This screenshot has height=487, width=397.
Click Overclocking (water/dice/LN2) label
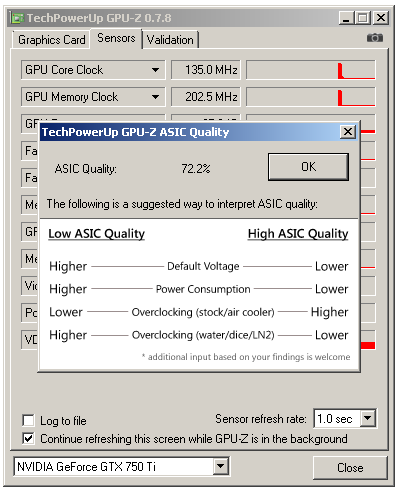[x=203, y=335]
